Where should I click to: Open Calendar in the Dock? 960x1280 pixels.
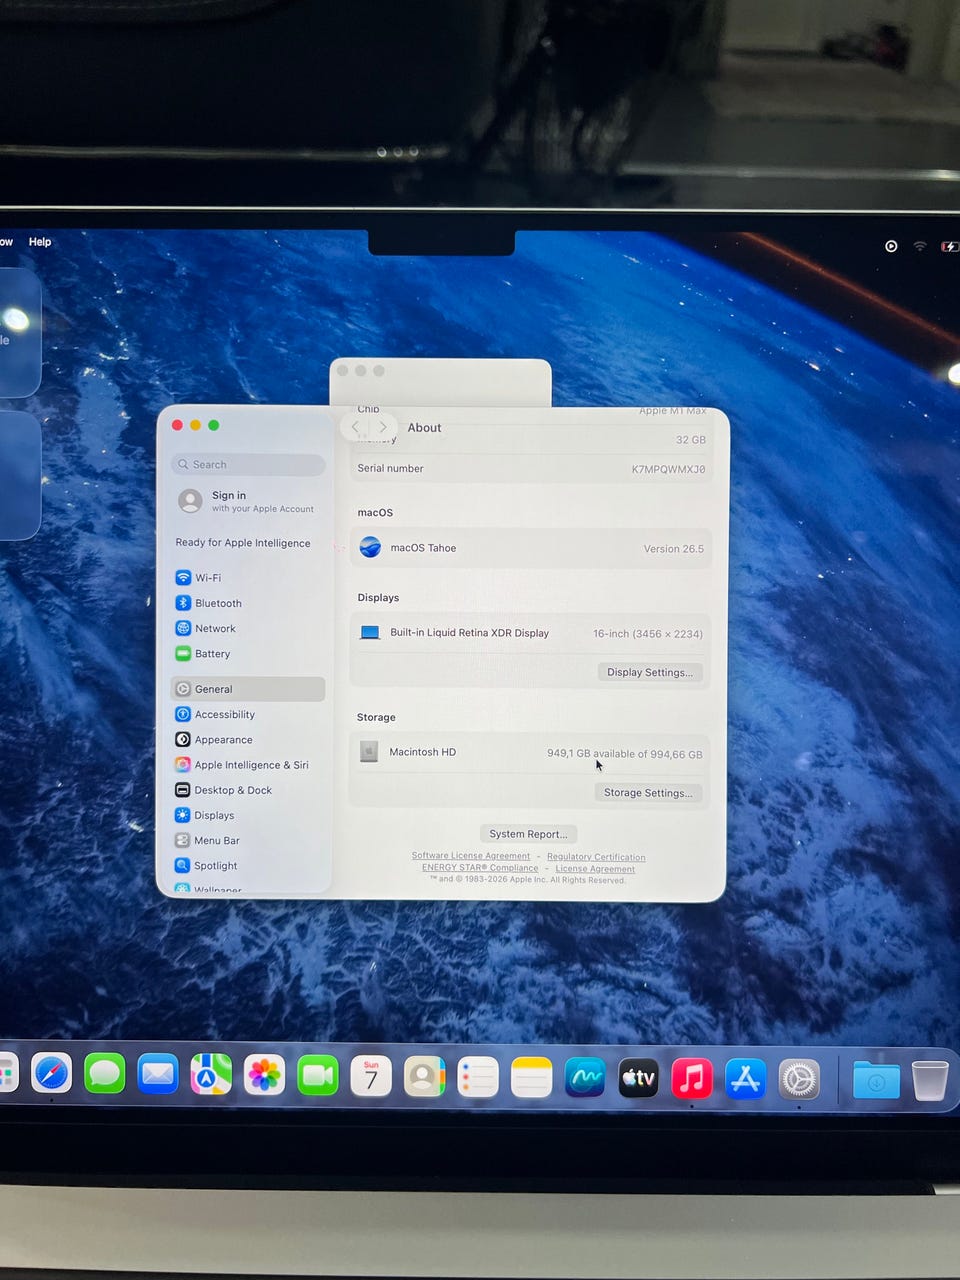371,1076
